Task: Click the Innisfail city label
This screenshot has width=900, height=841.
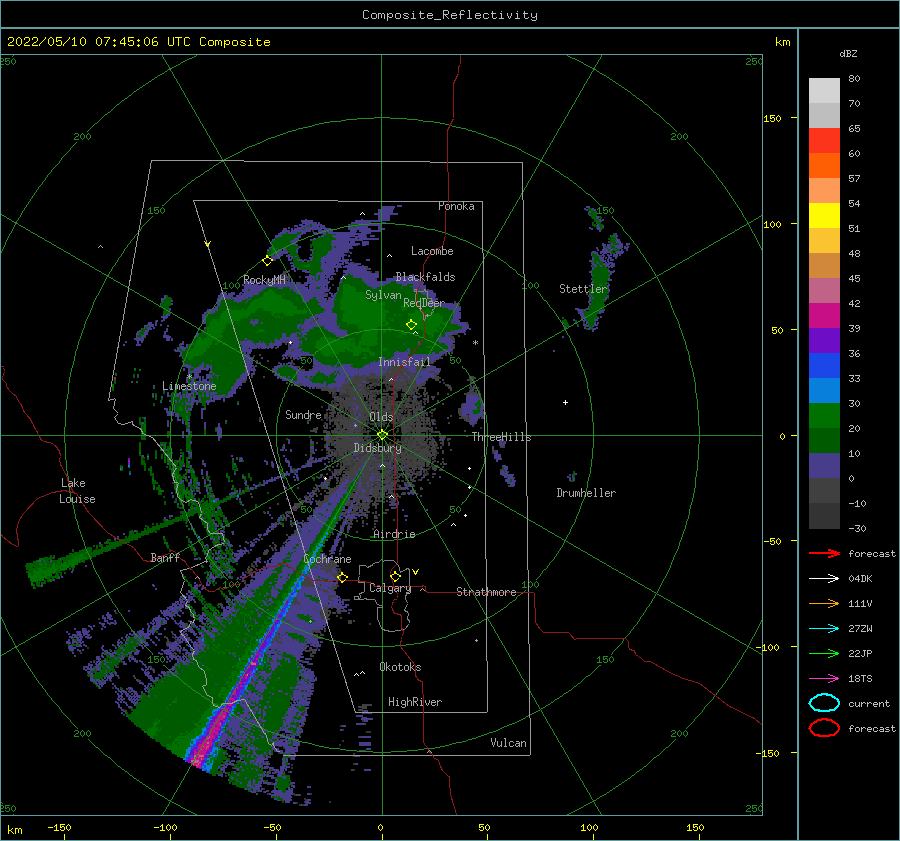Action: pos(404,362)
